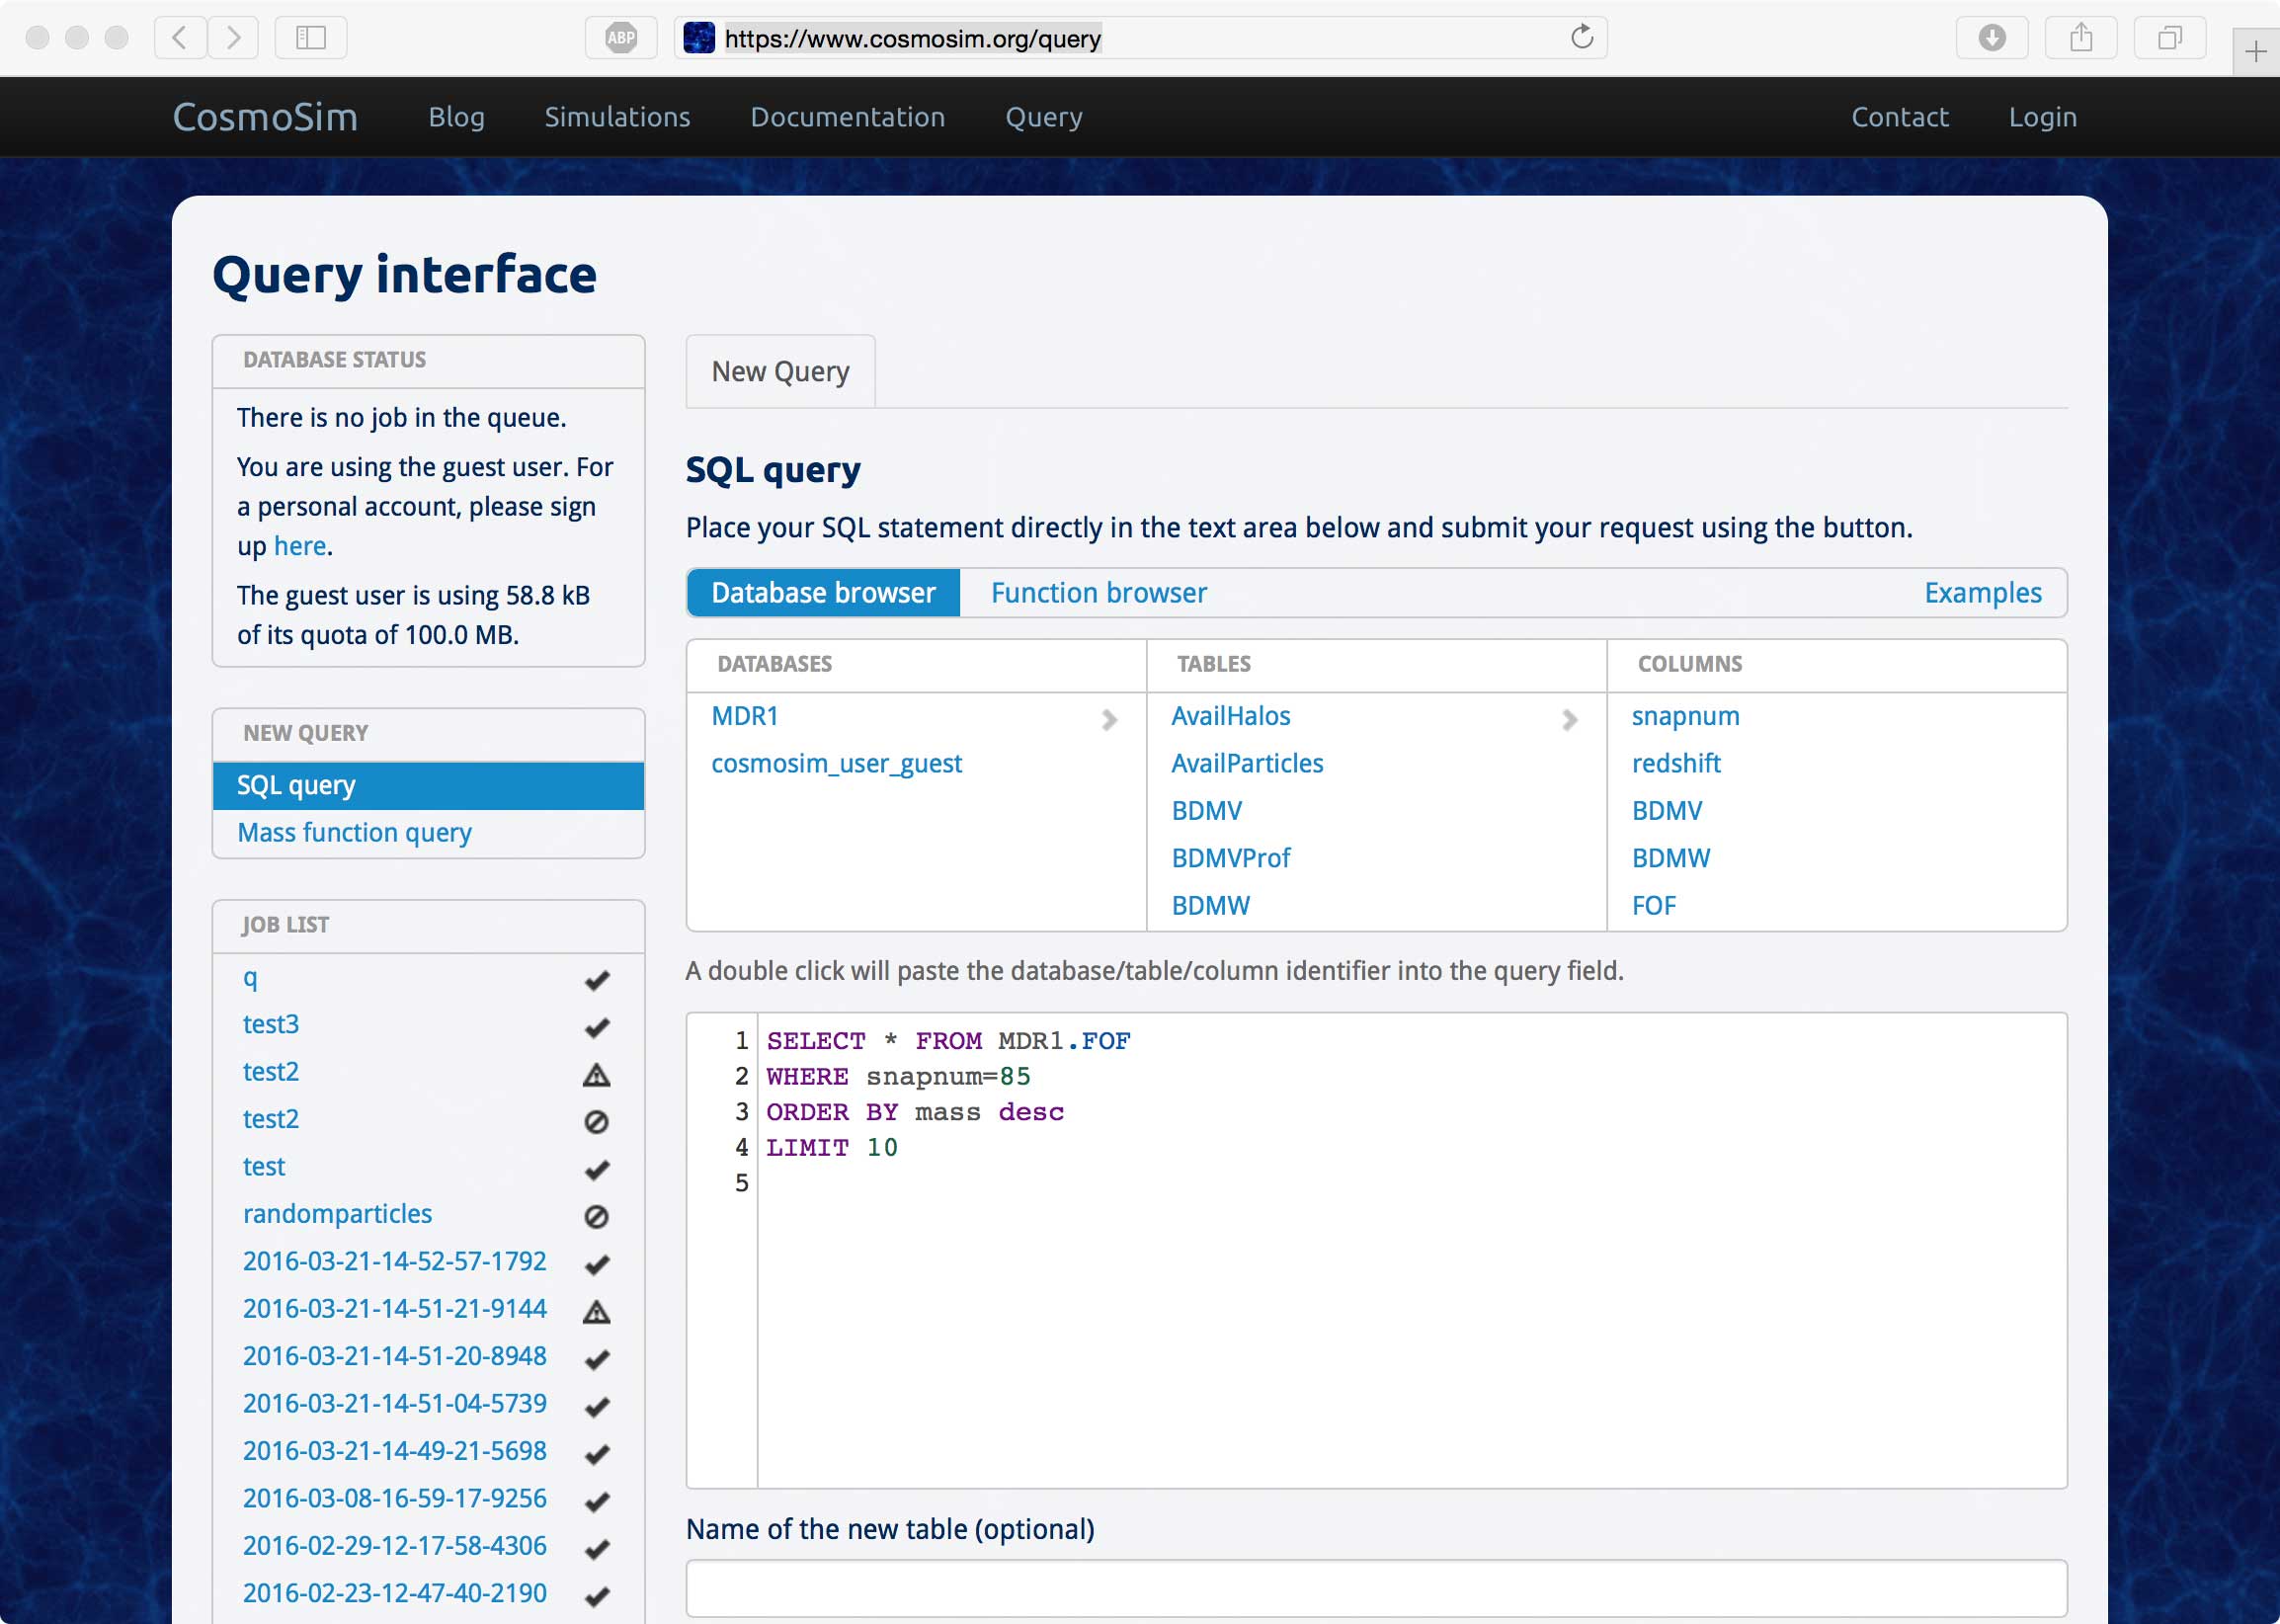Select the AvailParticles table
The width and height of the screenshot is (2280, 1624).
click(1247, 764)
